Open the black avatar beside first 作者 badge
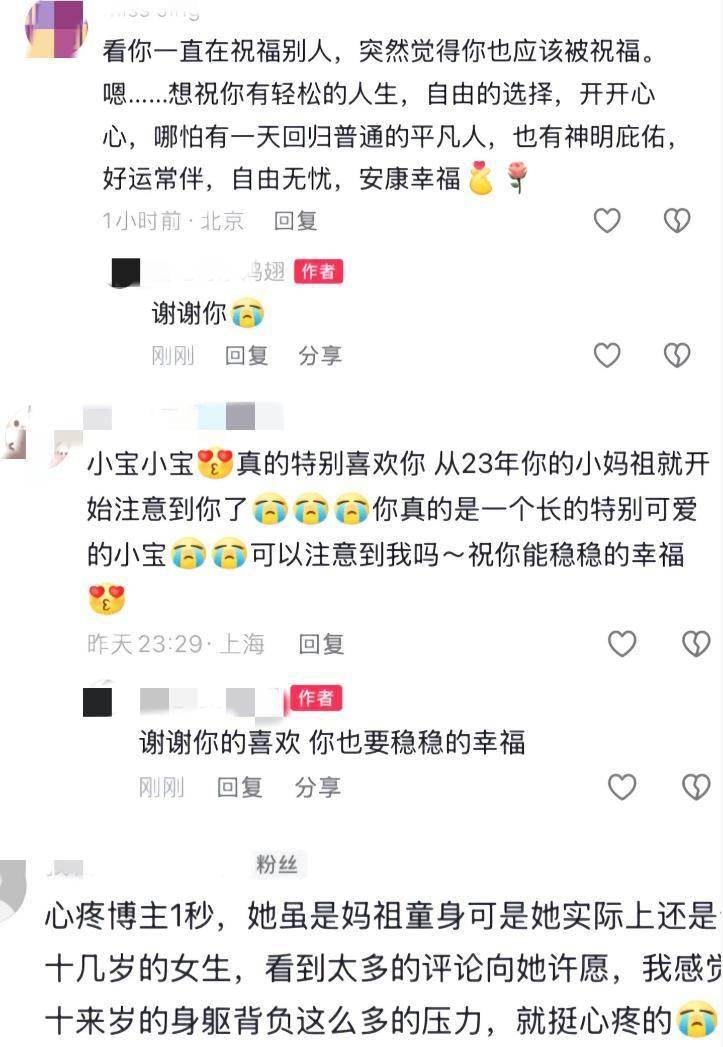 [x=125, y=273]
